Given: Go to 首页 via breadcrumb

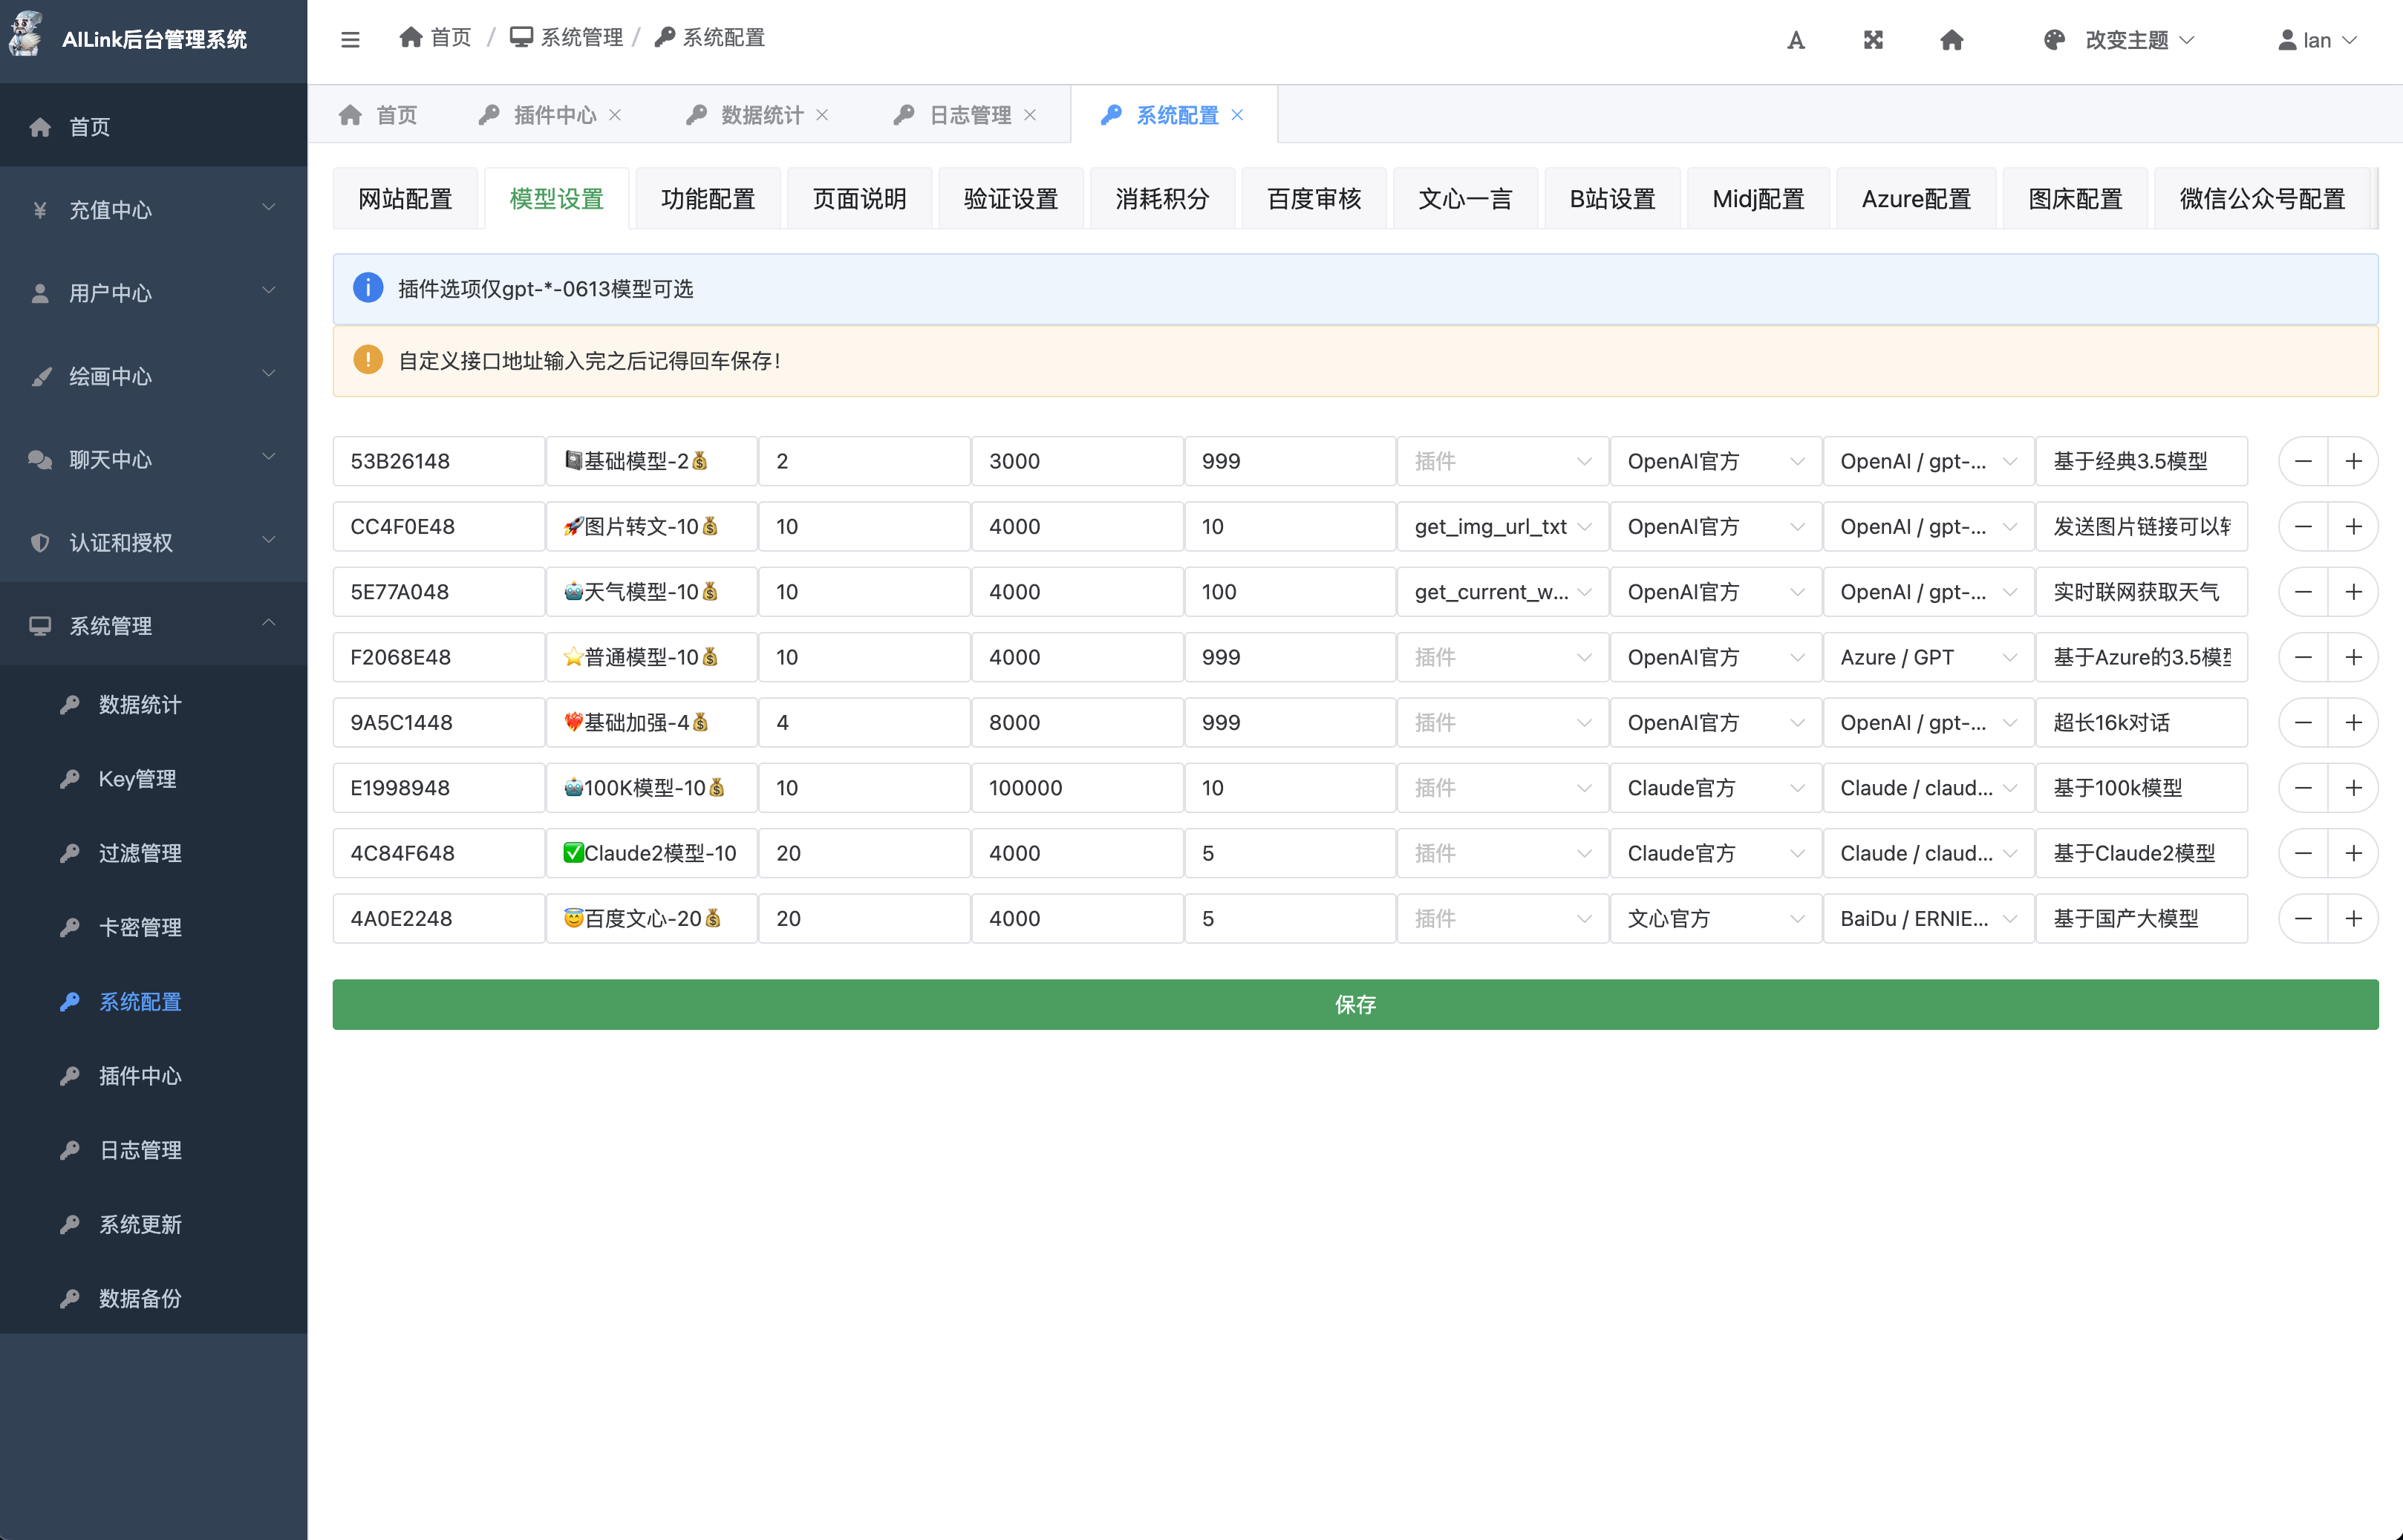Looking at the screenshot, I should pyautogui.click(x=435, y=38).
